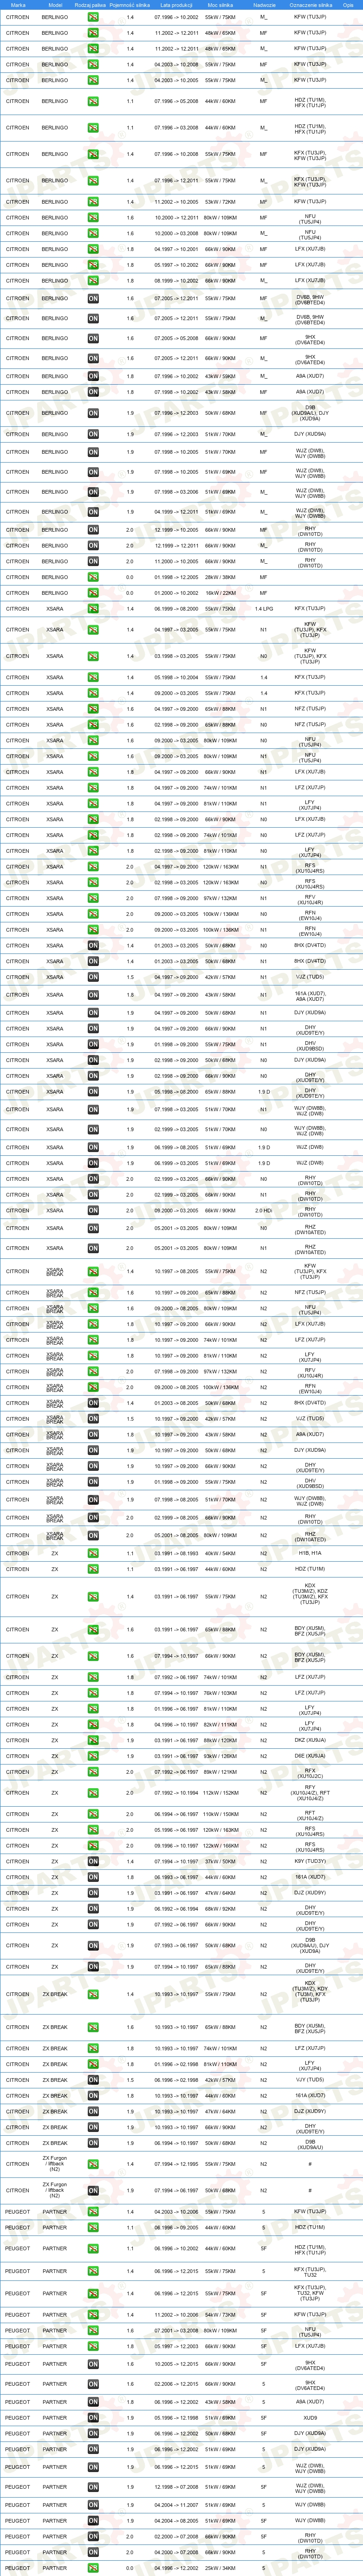Viewport: 363px width, 2576px height.
Task: Click the 'K9Y (TUD3Y)' engine code cell
Action: (x=310, y=1861)
